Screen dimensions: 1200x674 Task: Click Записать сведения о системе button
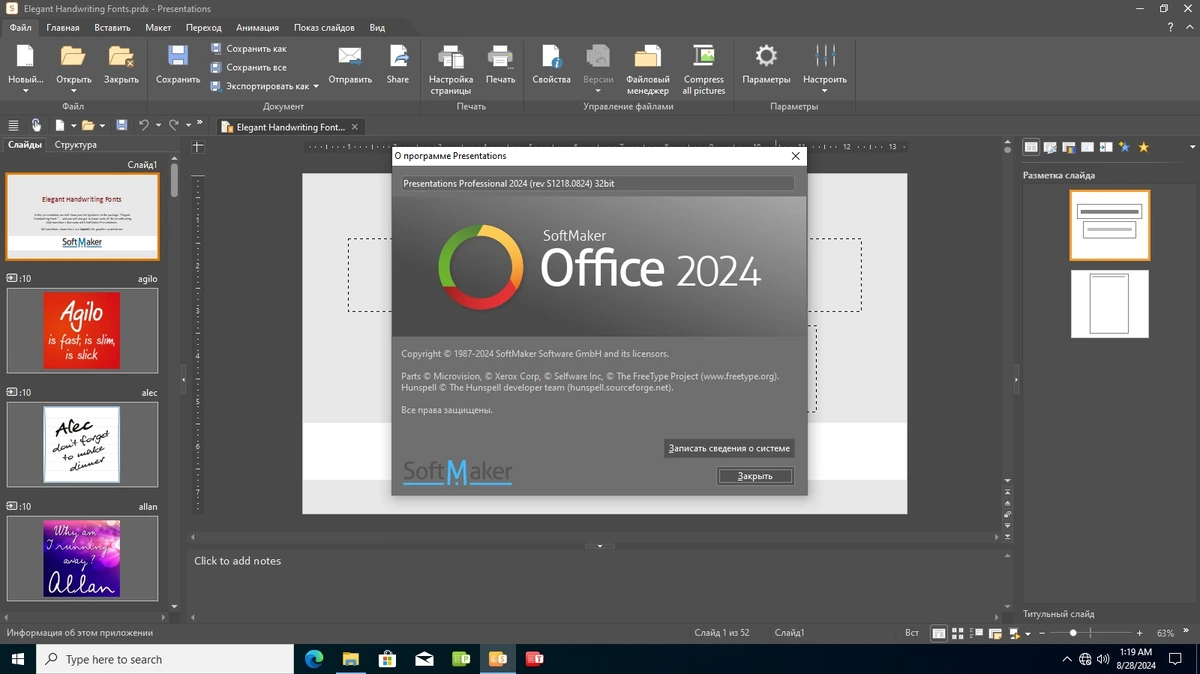click(729, 448)
